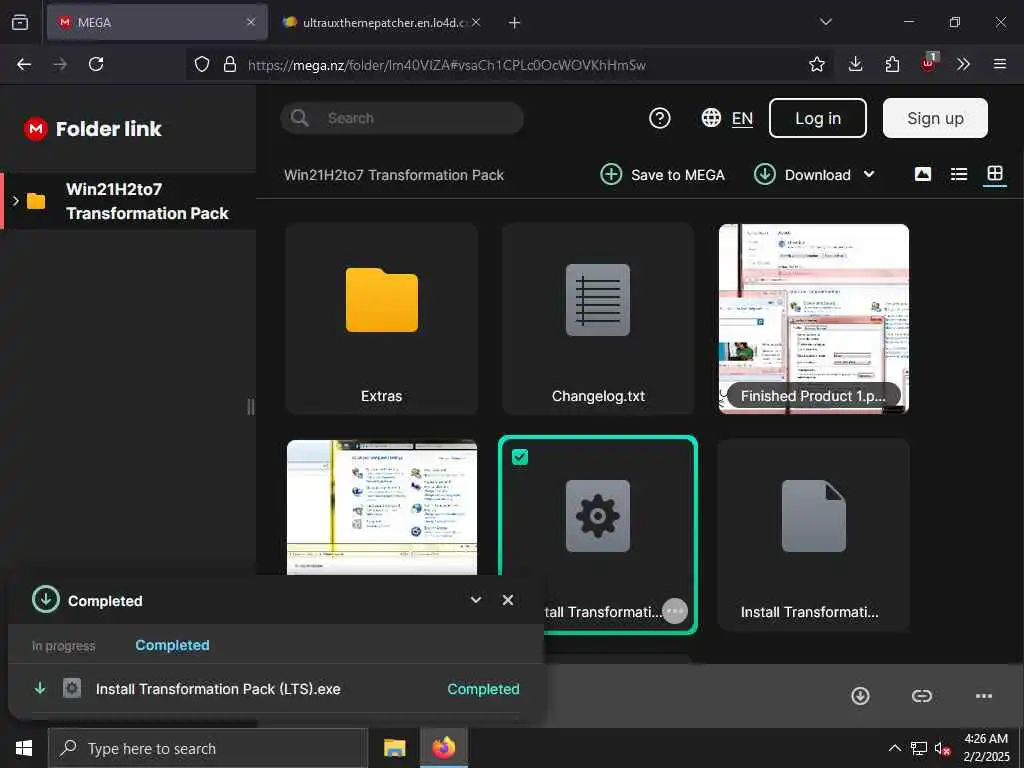1024x768 pixels.
Task: Click the Win21H2to7 Transformation Pack breadcrumb
Action: [394, 175]
